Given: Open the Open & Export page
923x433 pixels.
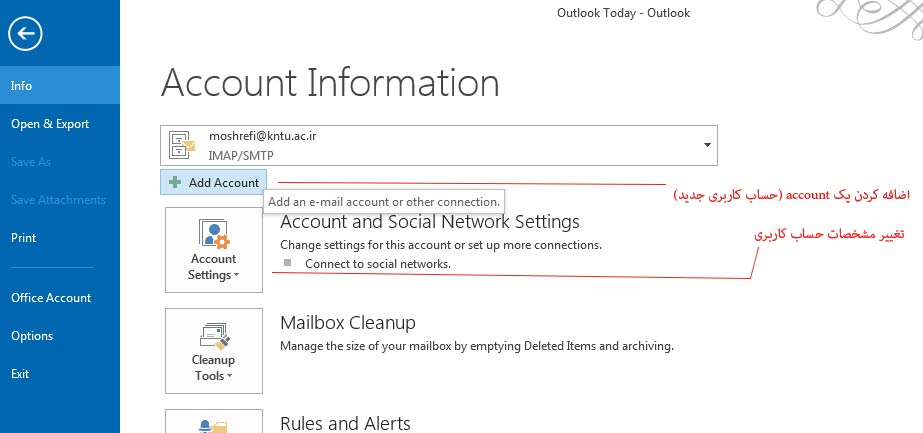Looking at the screenshot, I should pos(50,124).
